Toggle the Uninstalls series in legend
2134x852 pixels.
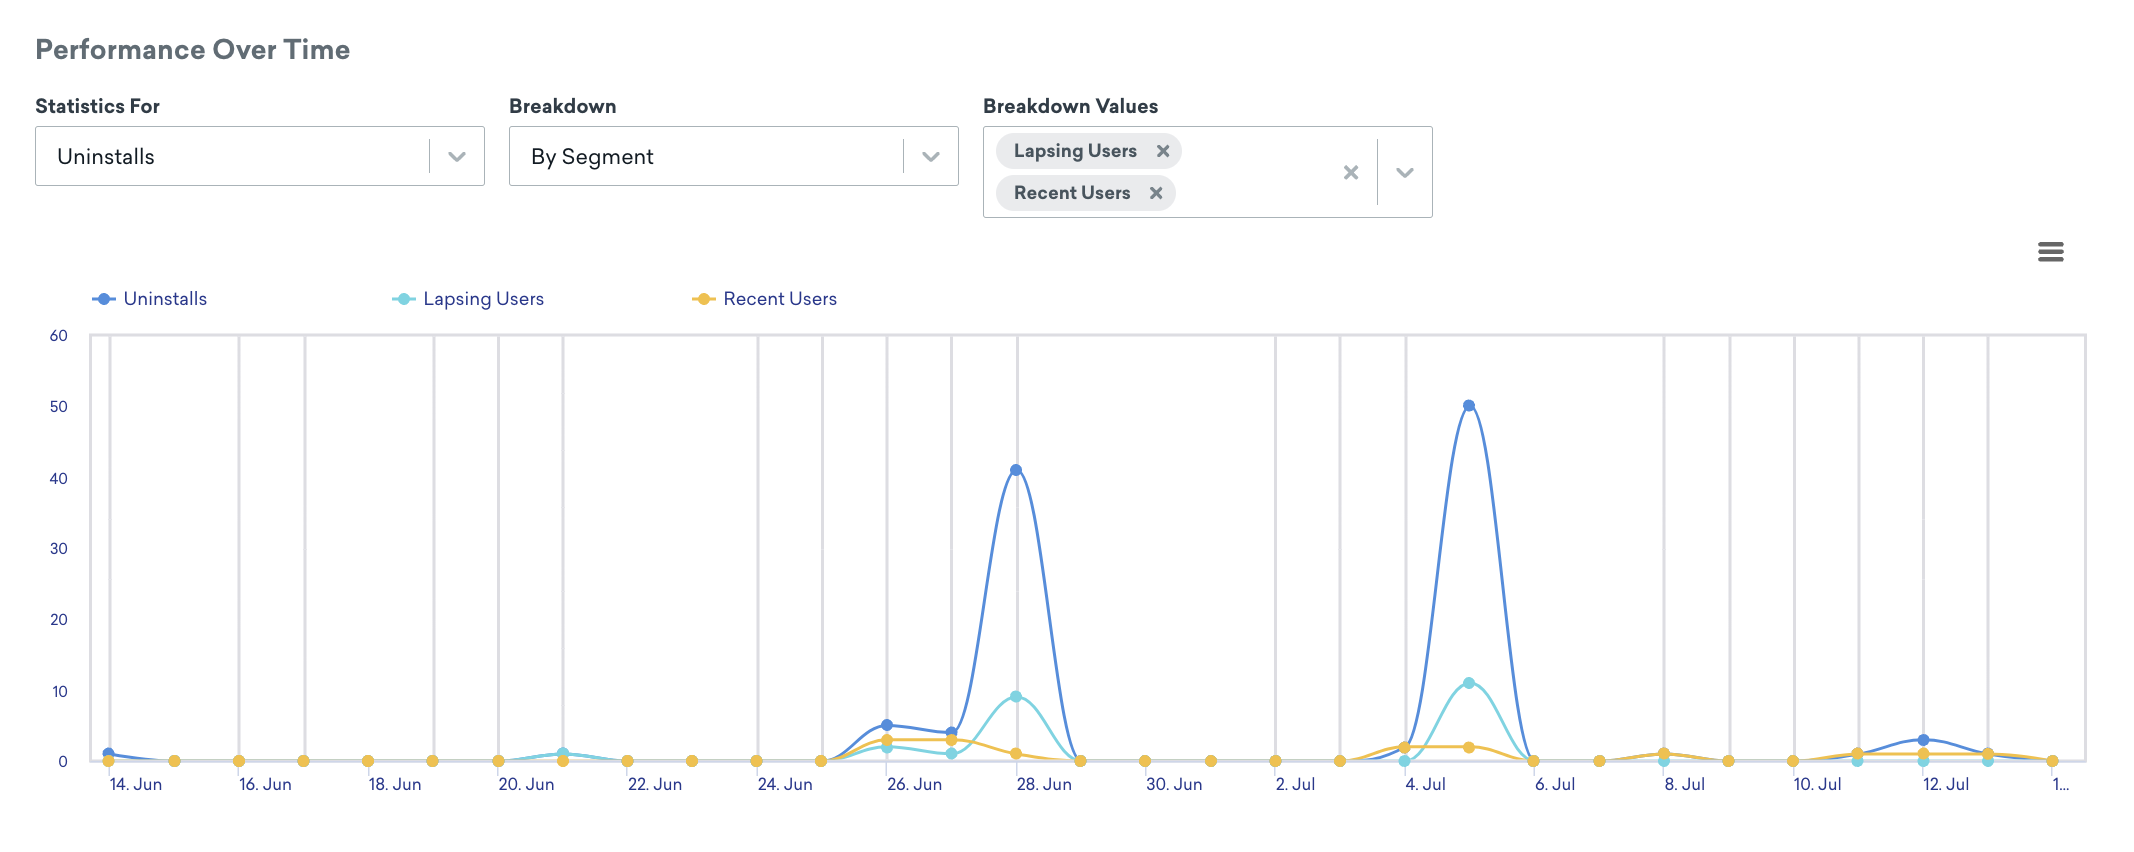(150, 299)
